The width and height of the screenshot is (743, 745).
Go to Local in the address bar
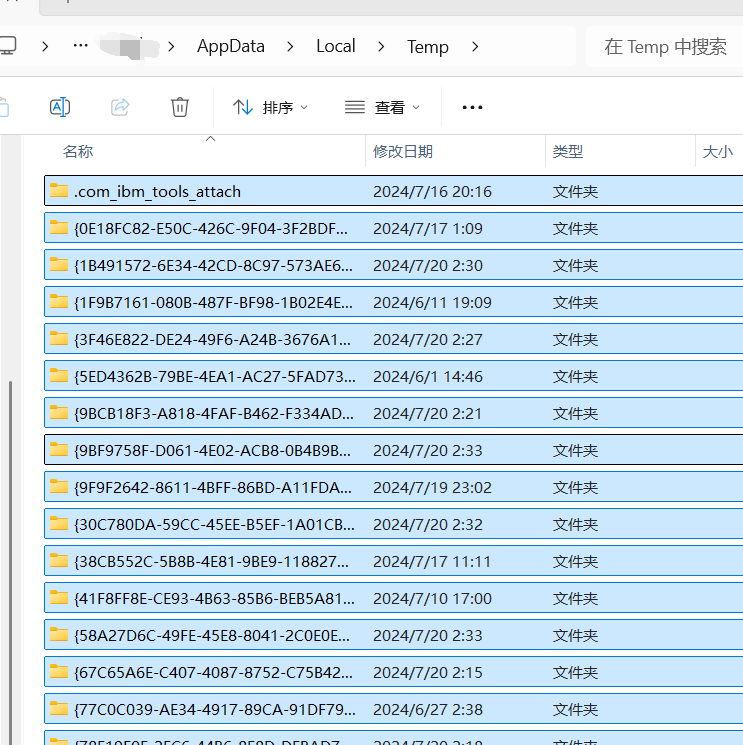click(336, 46)
